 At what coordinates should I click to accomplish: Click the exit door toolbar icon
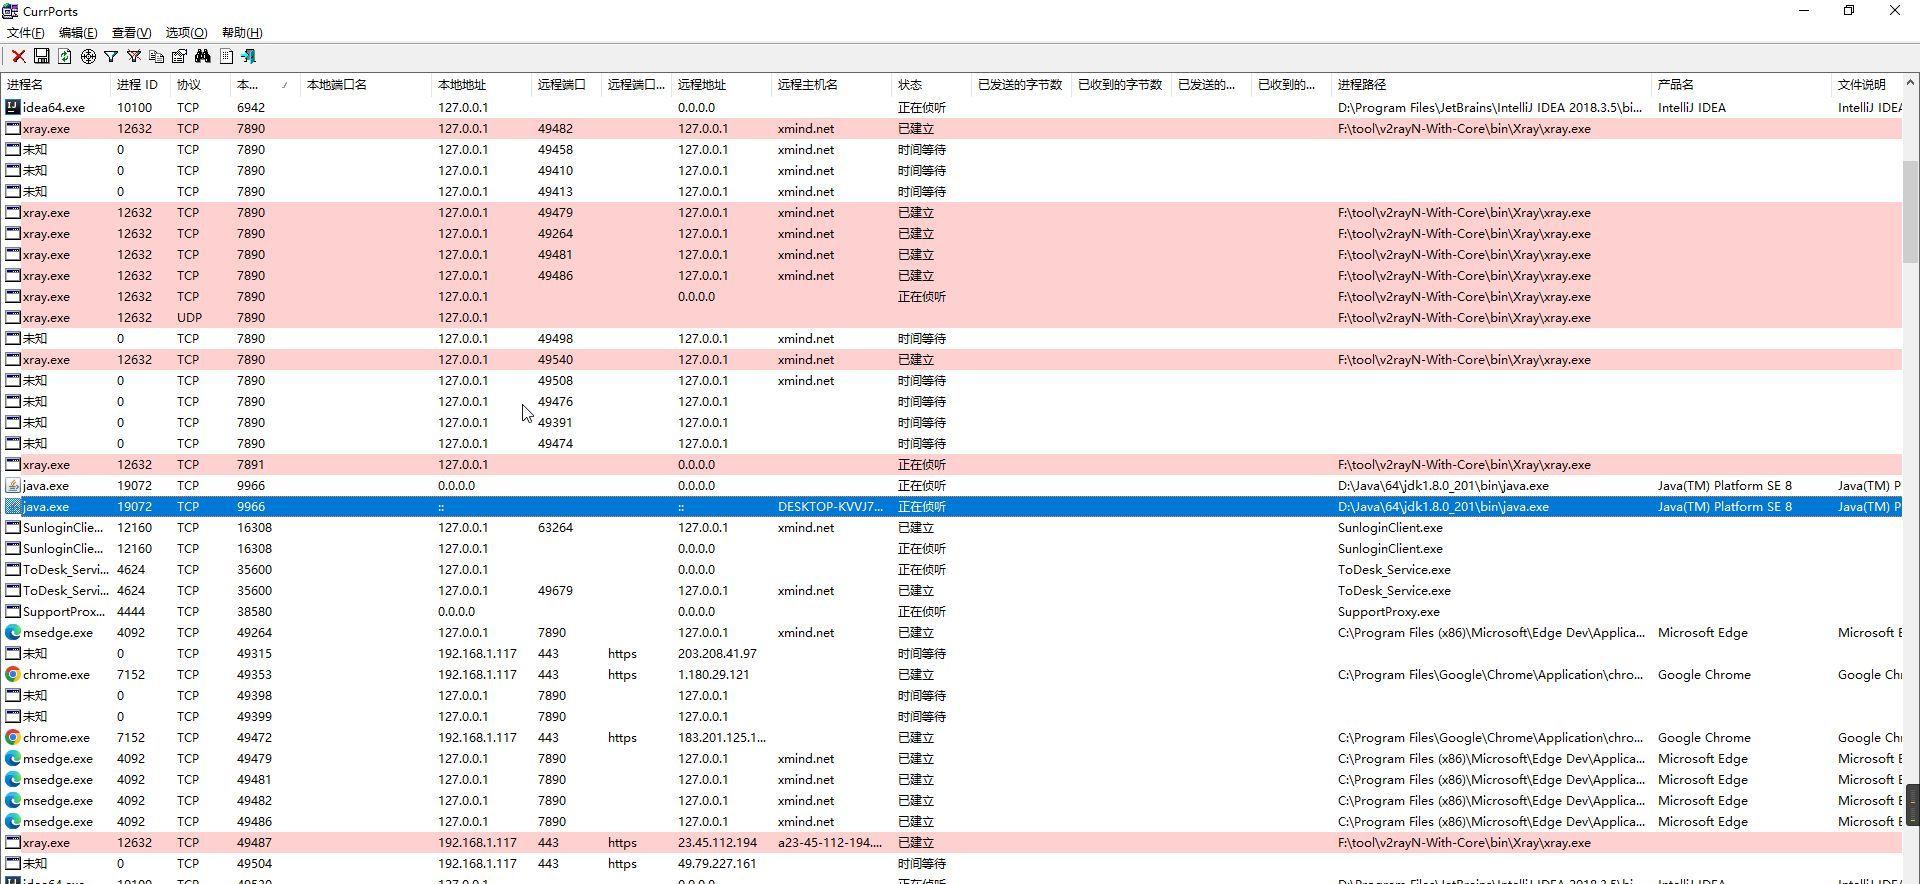[x=249, y=57]
